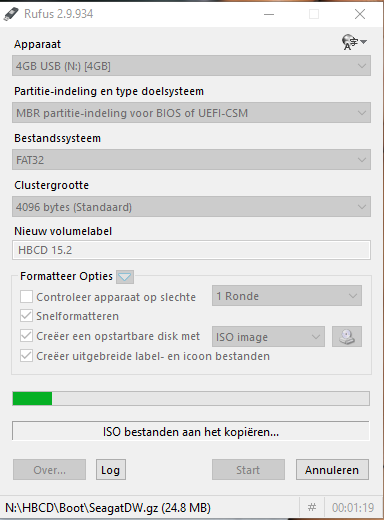Click the hash checksum # button
The image size is (384, 520).
(312, 508)
